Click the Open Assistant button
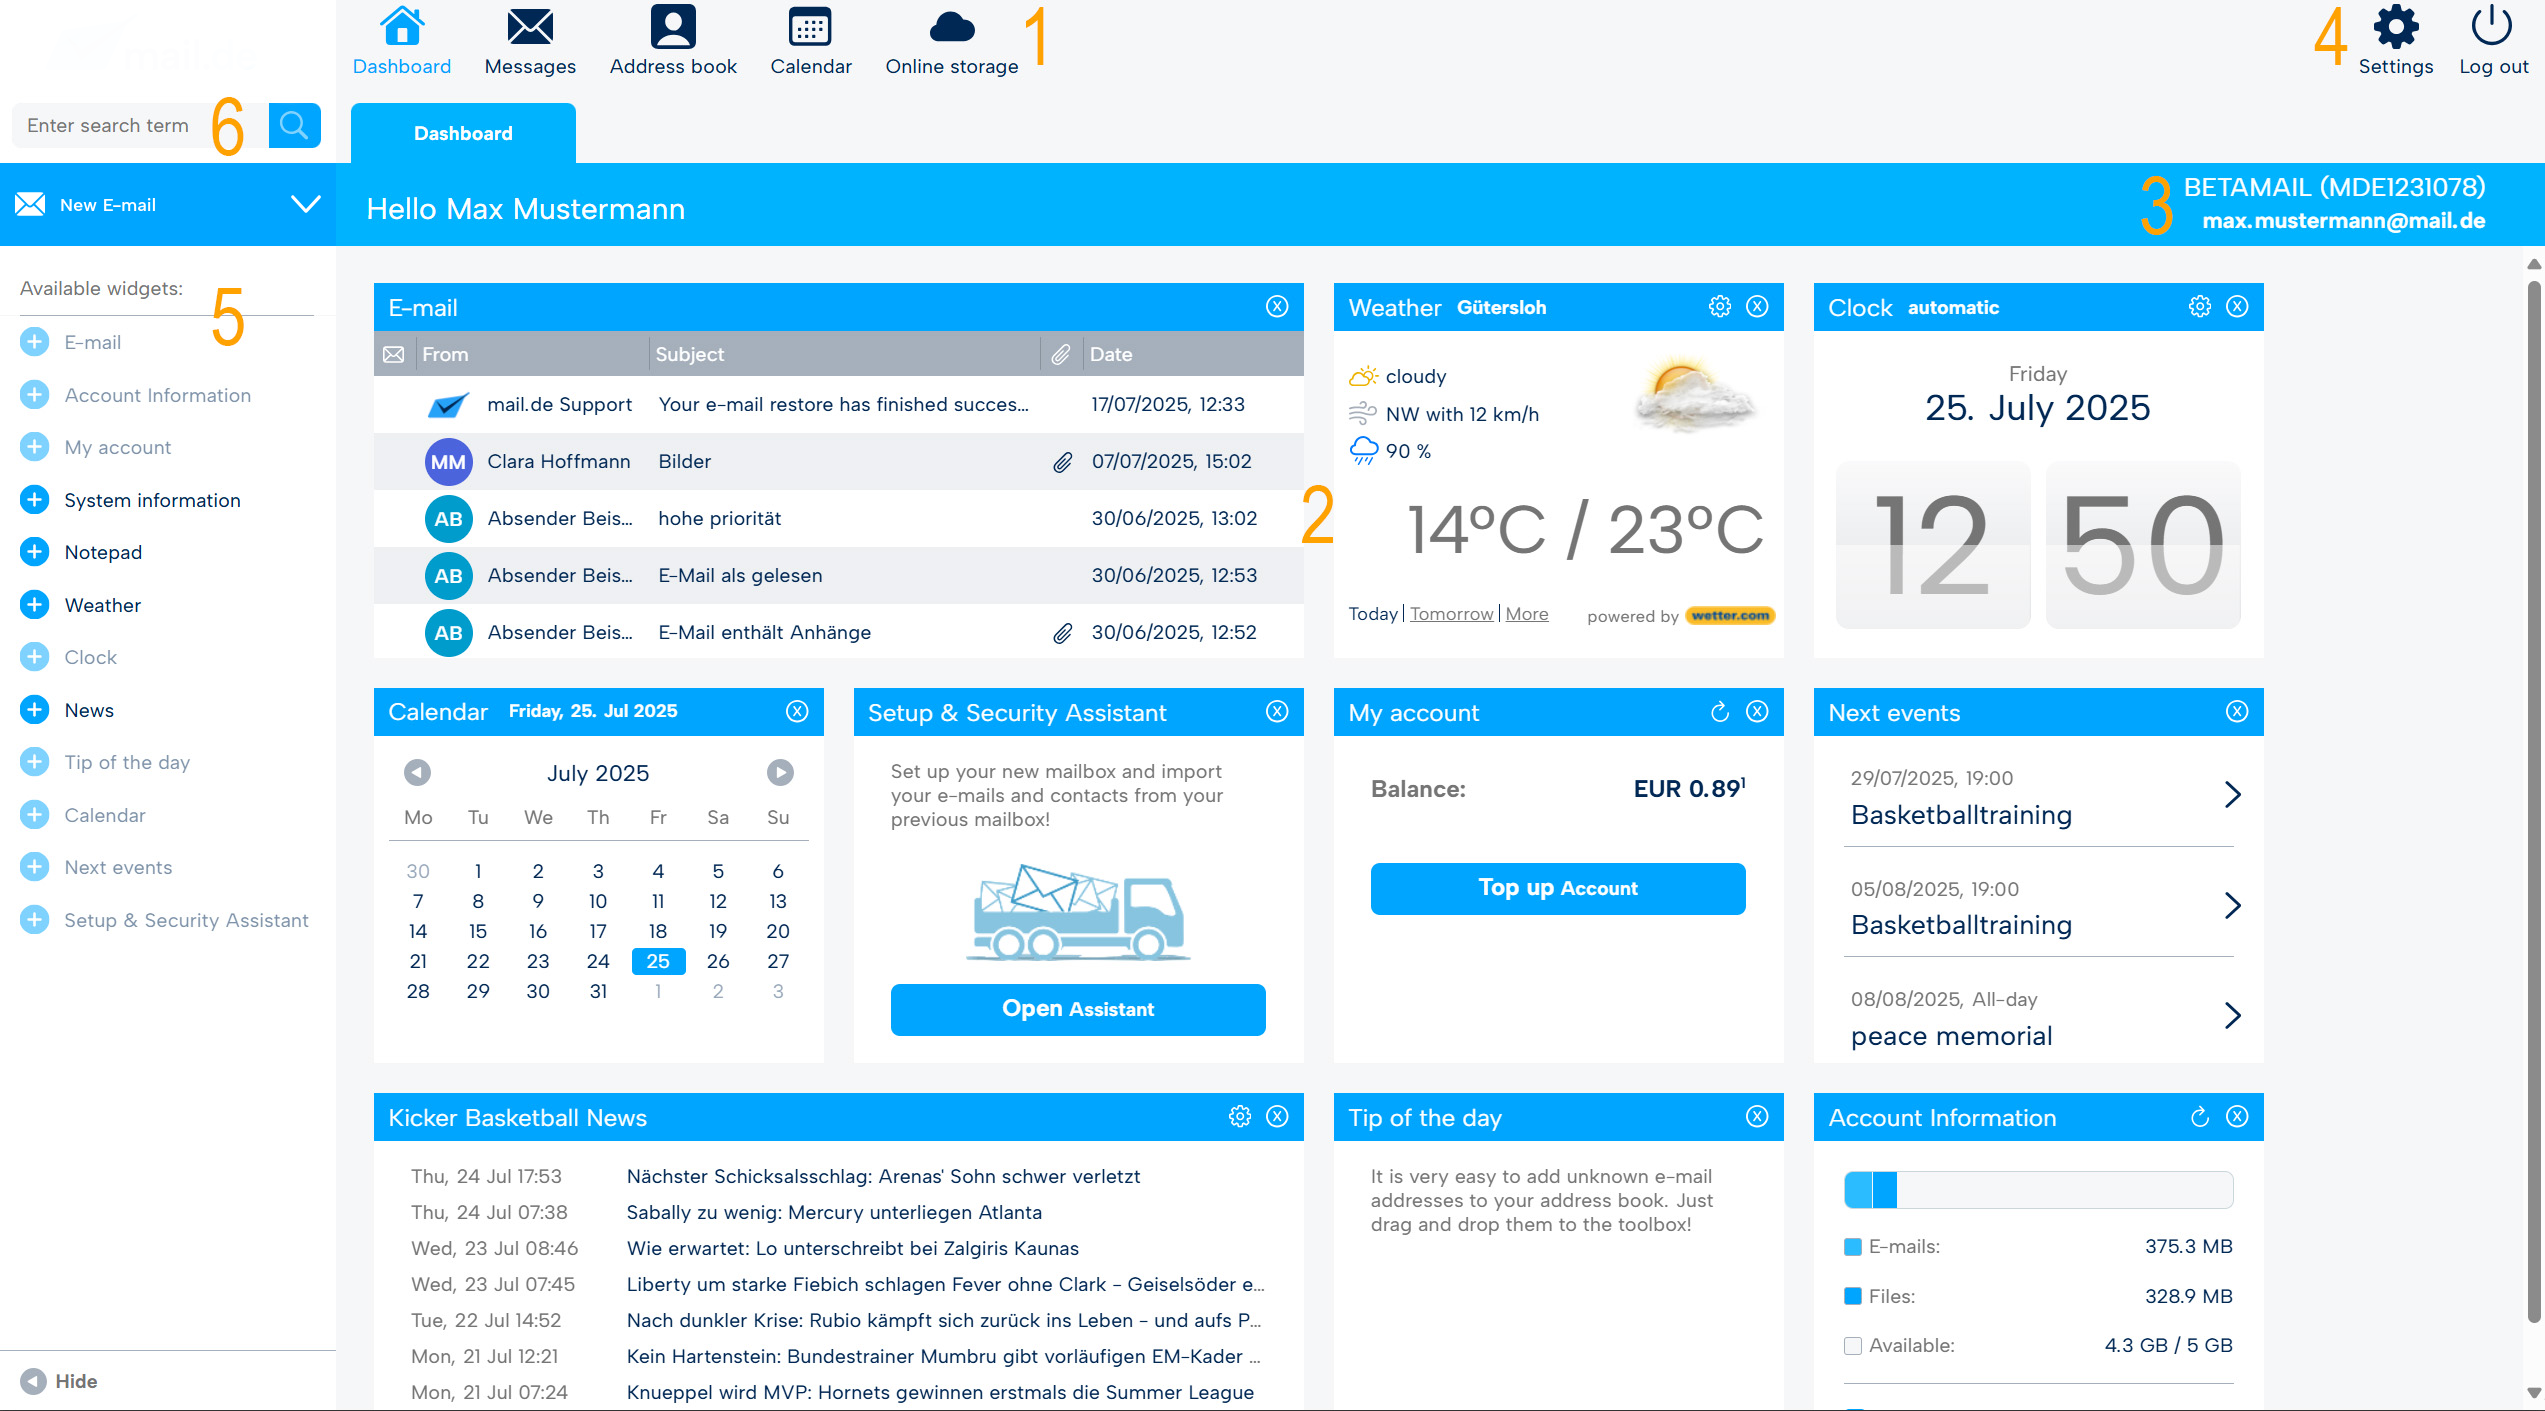This screenshot has height=1411, width=2545. pyautogui.click(x=1078, y=1009)
